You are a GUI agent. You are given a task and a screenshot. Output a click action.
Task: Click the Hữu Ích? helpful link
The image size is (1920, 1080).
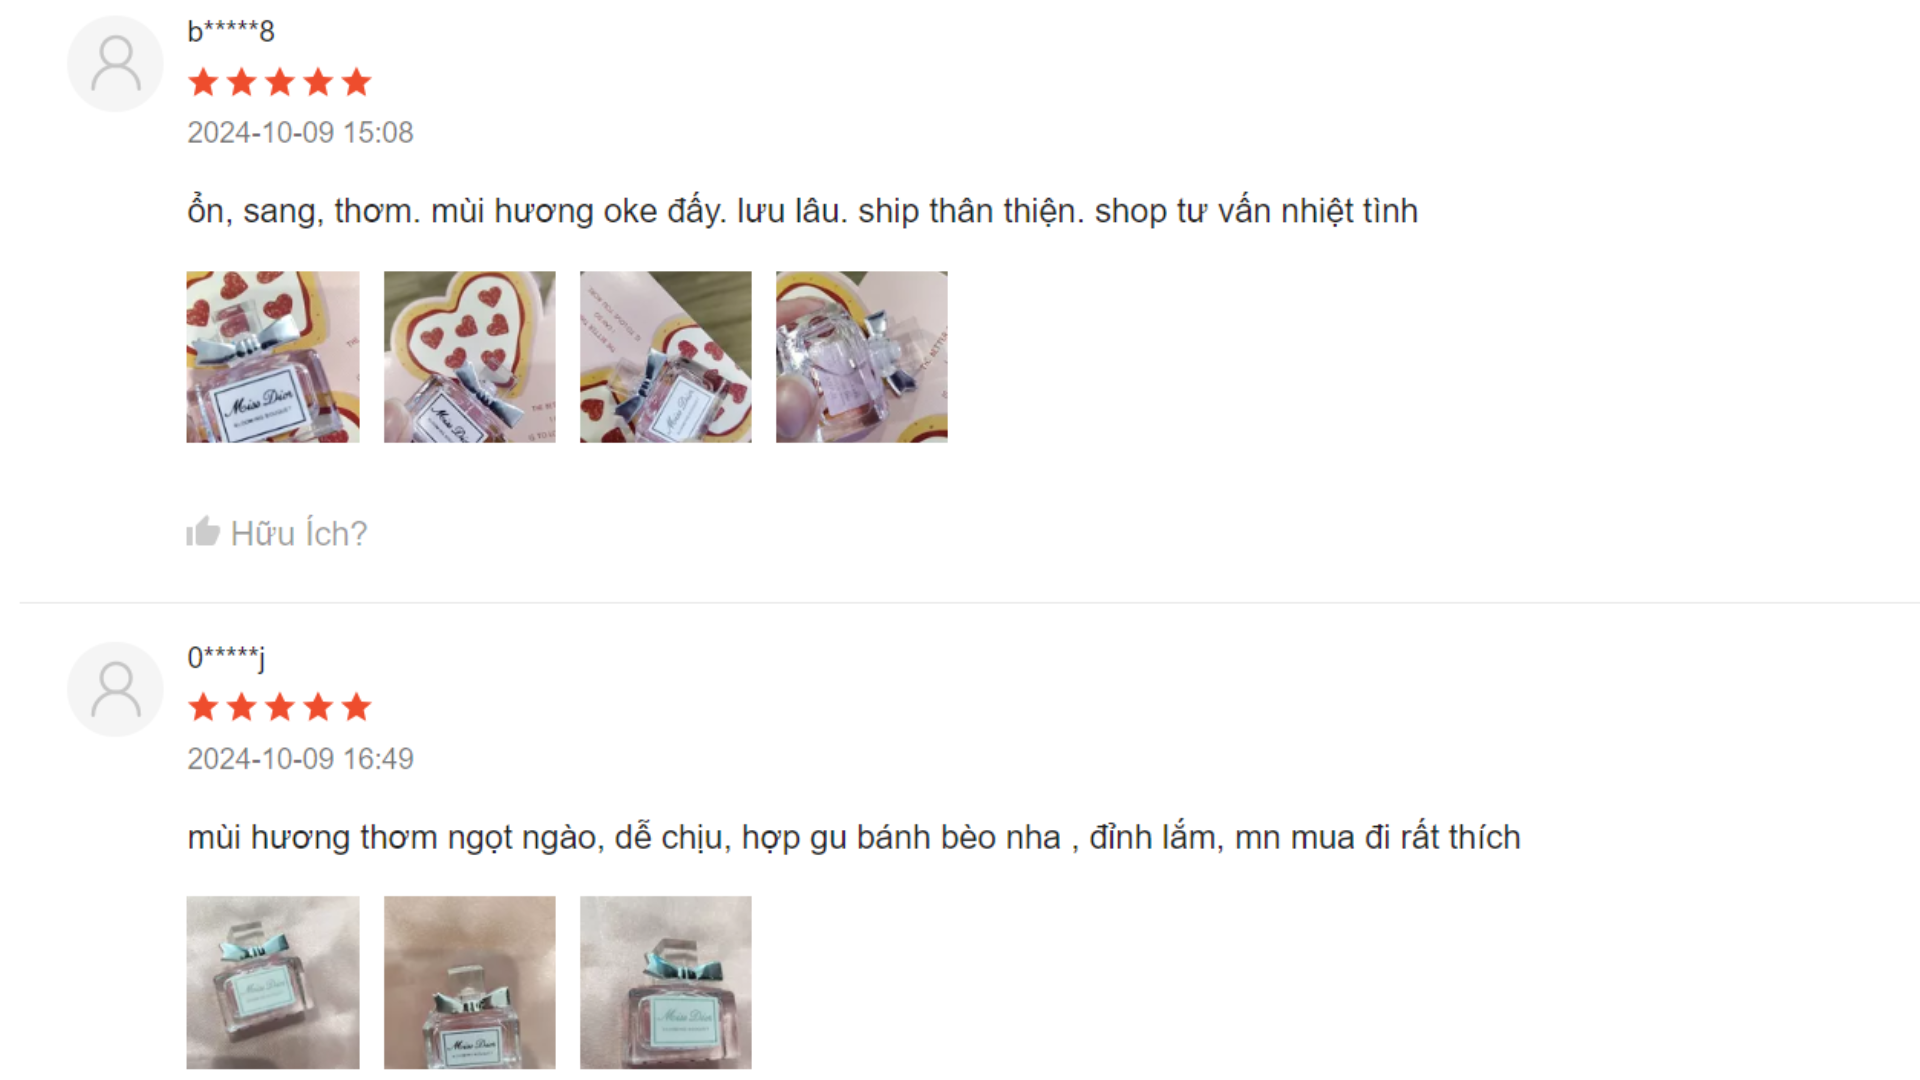(277, 533)
